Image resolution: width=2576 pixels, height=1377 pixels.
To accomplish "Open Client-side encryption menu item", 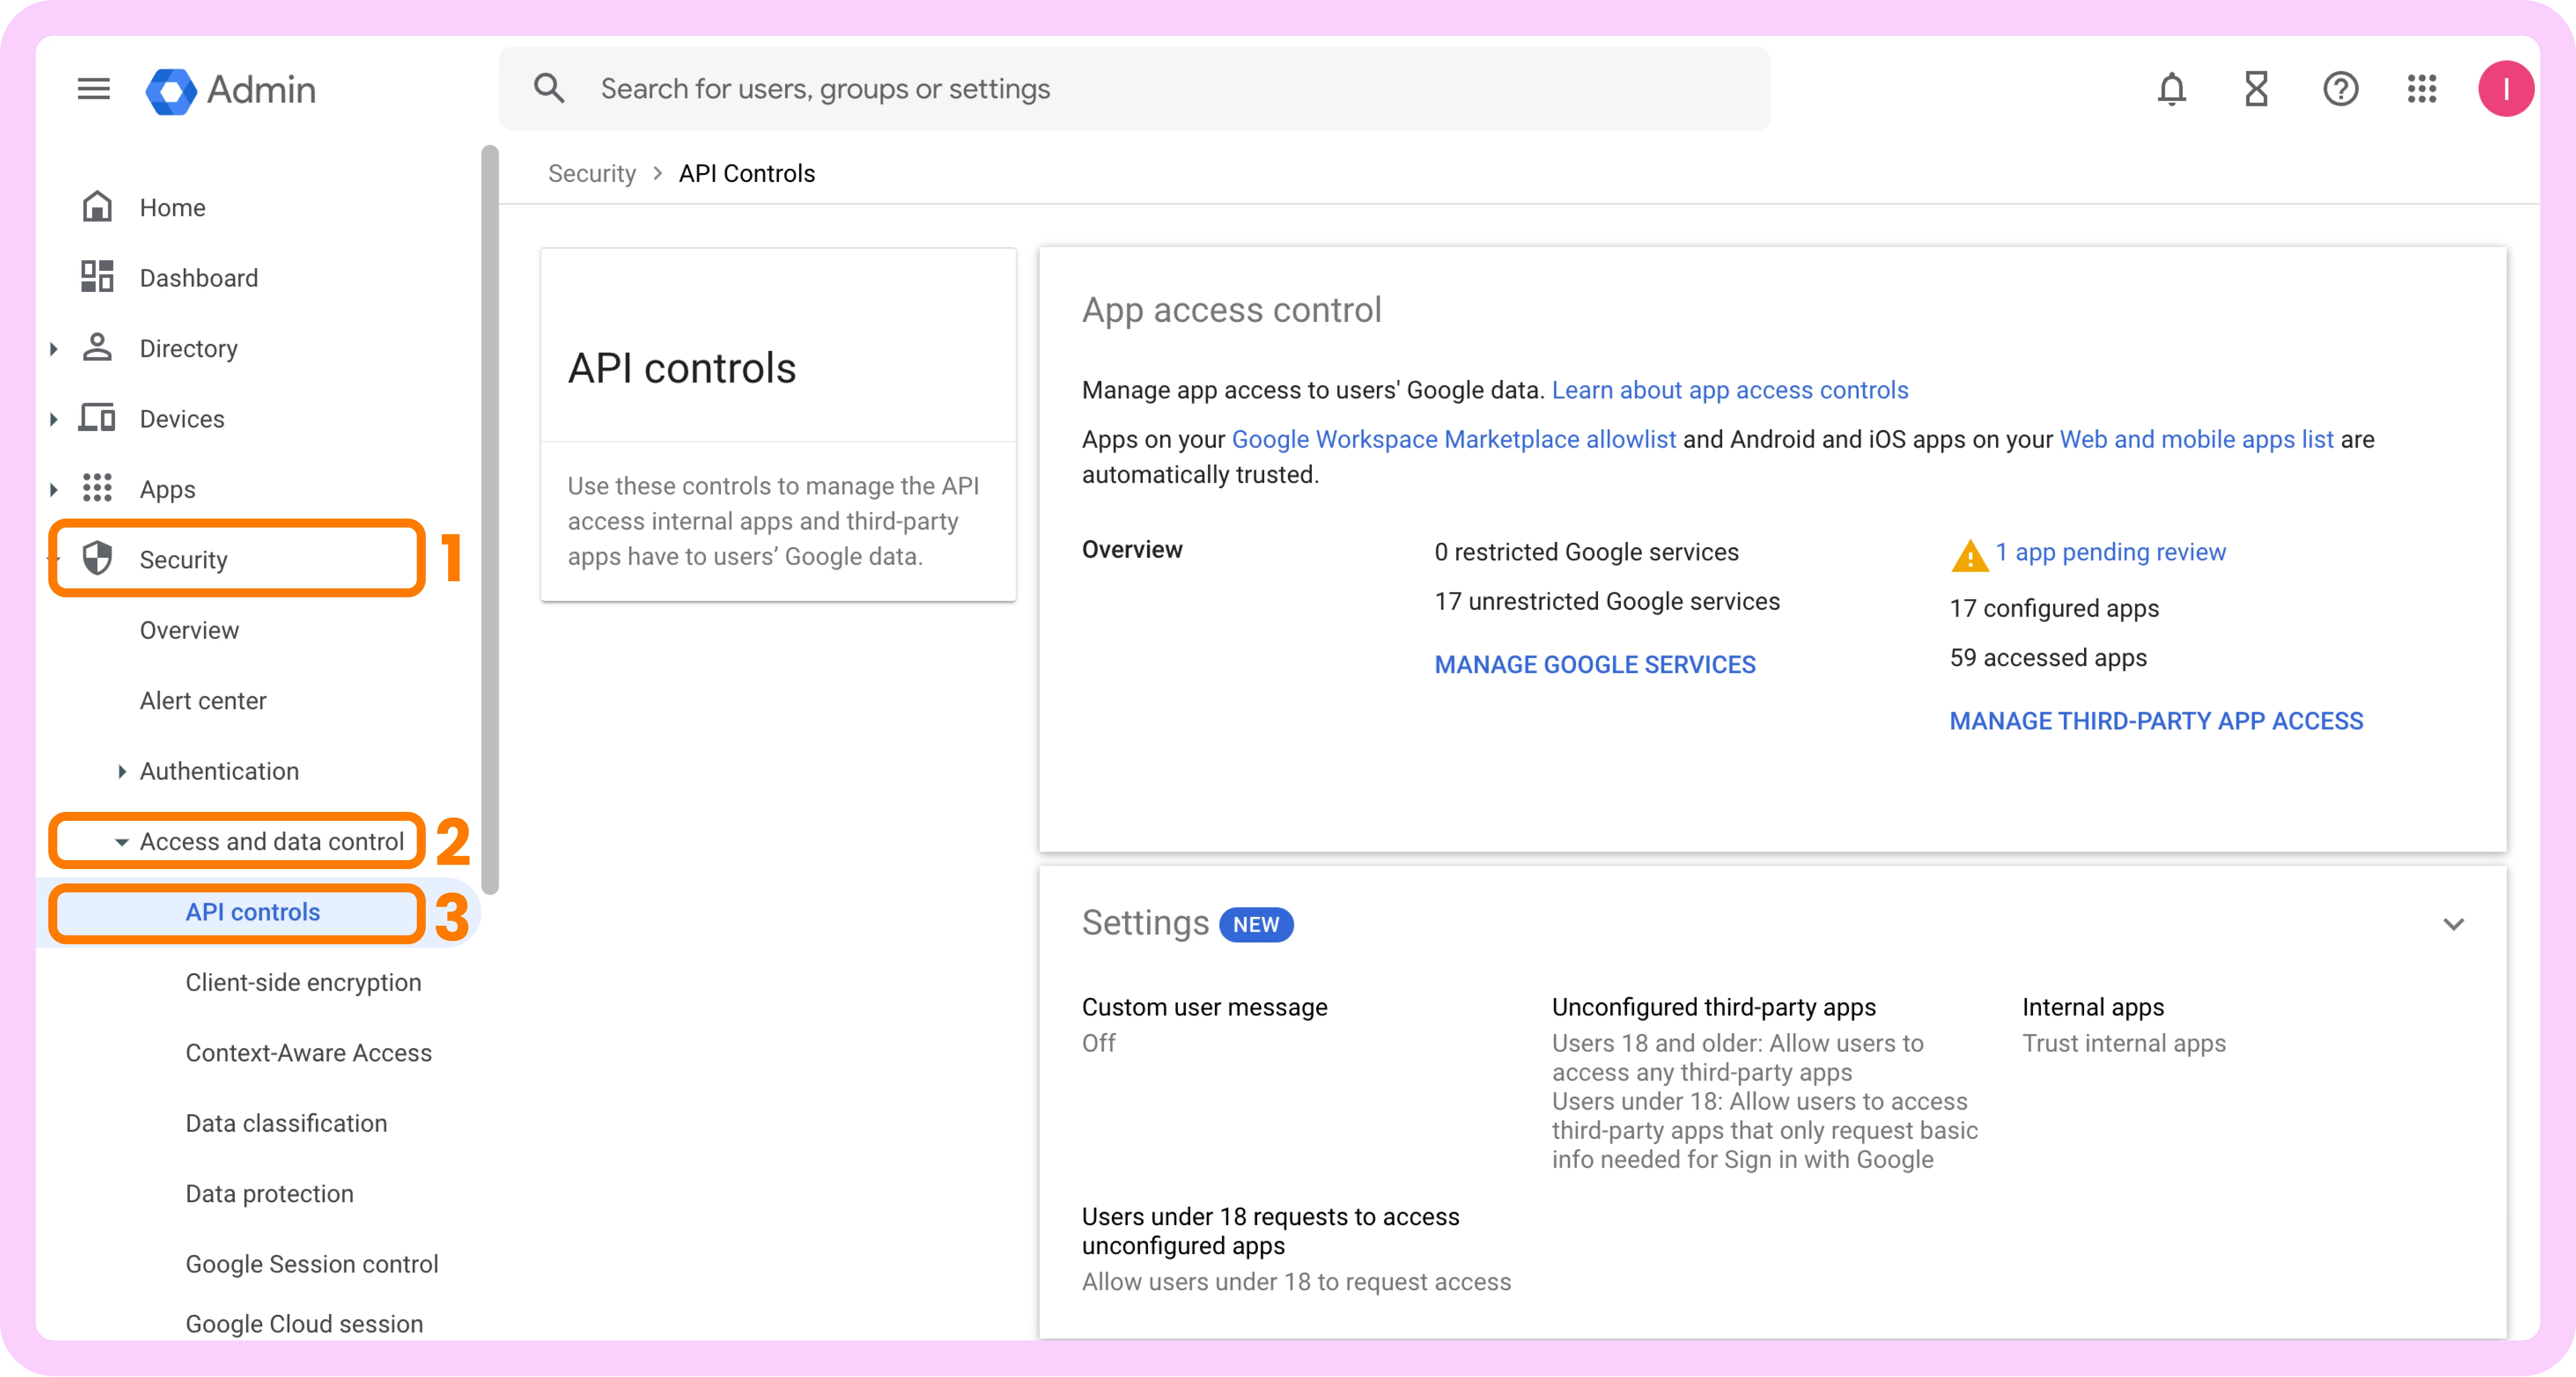I will [303, 982].
